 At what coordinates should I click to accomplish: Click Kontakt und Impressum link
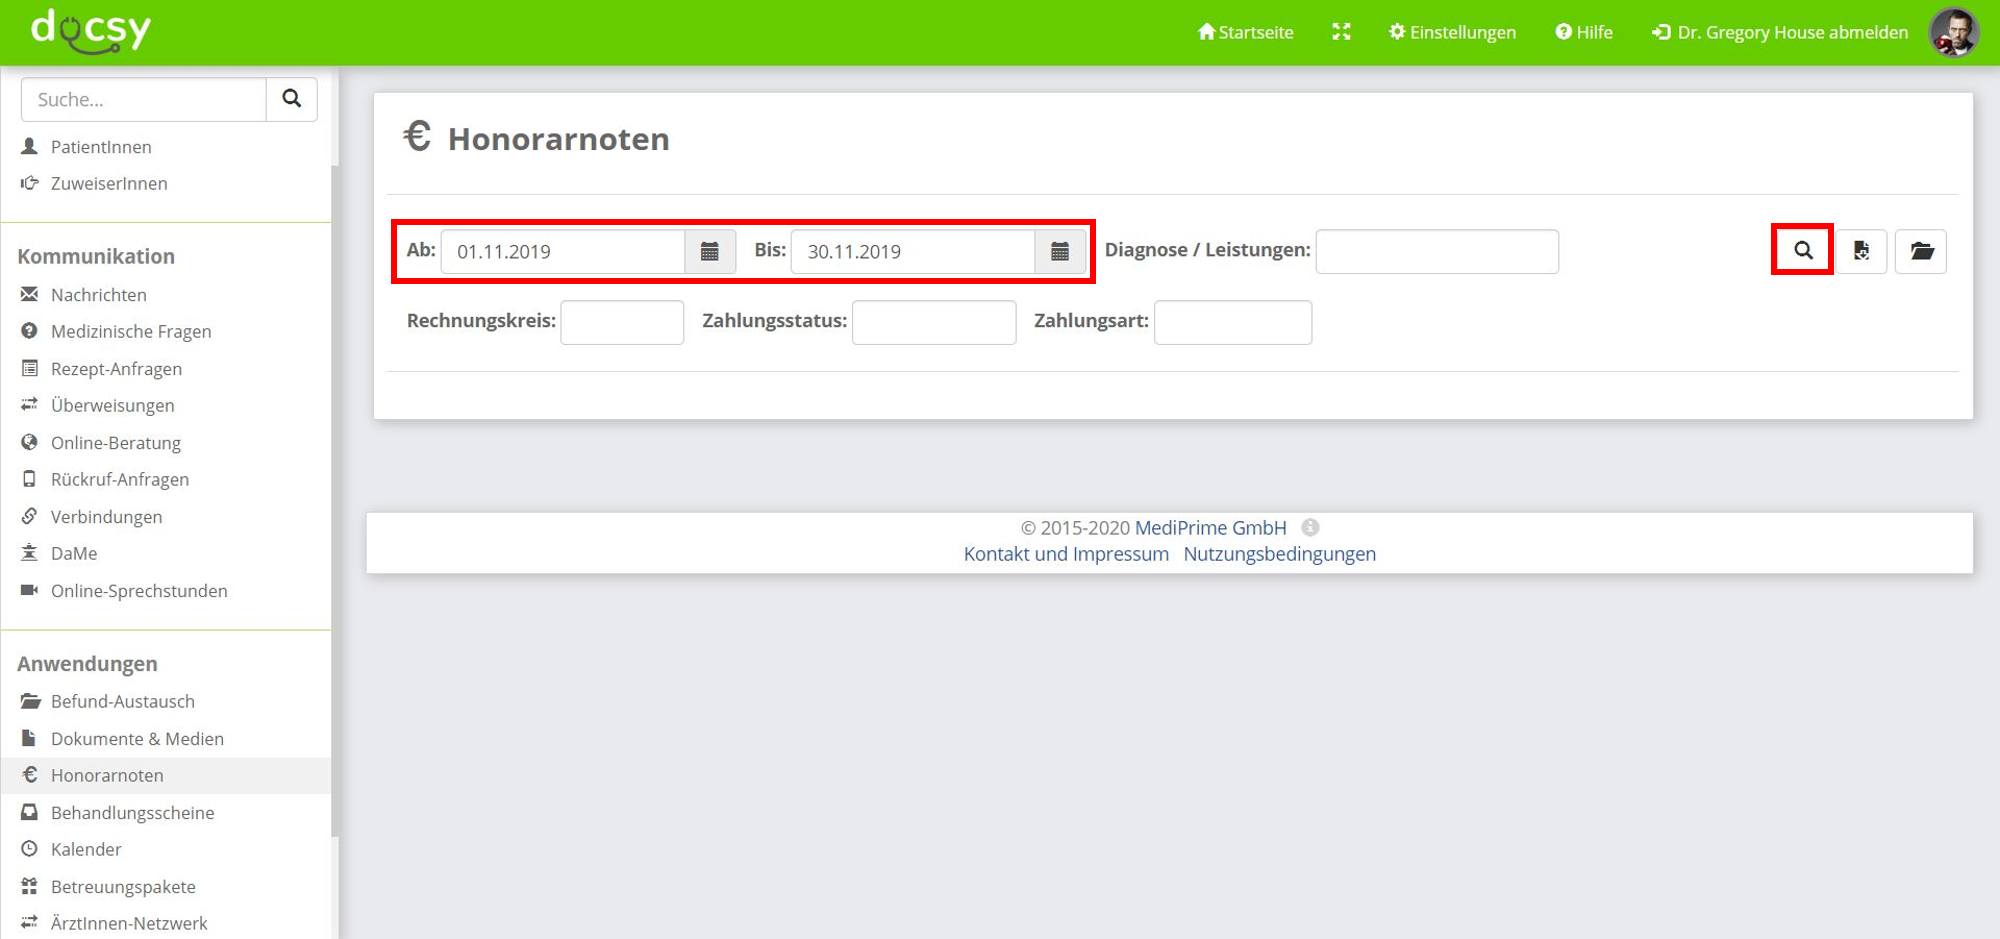click(1066, 554)
